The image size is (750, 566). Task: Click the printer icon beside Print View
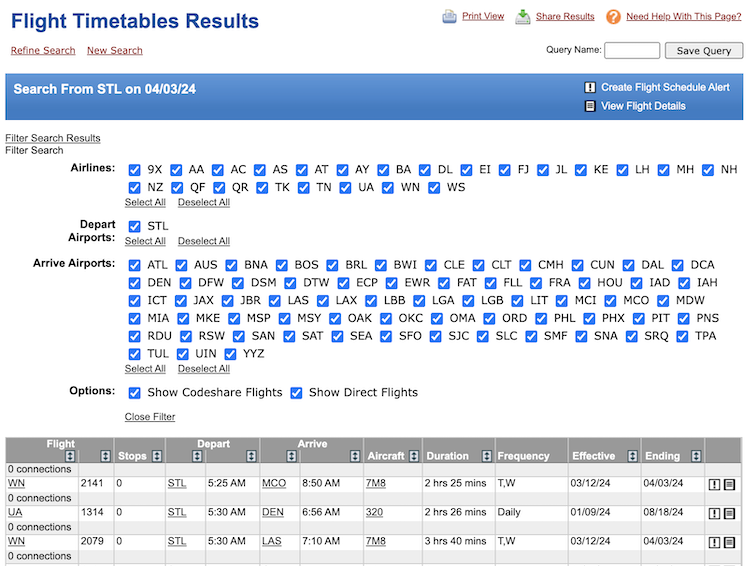450,17
